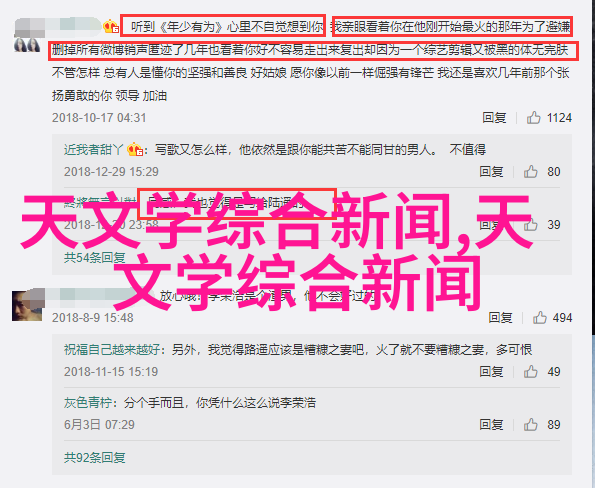Viewport: 595px width, 488px height.
Task: Open 近我者甜丫's user profile
Action: pos(94,150)
